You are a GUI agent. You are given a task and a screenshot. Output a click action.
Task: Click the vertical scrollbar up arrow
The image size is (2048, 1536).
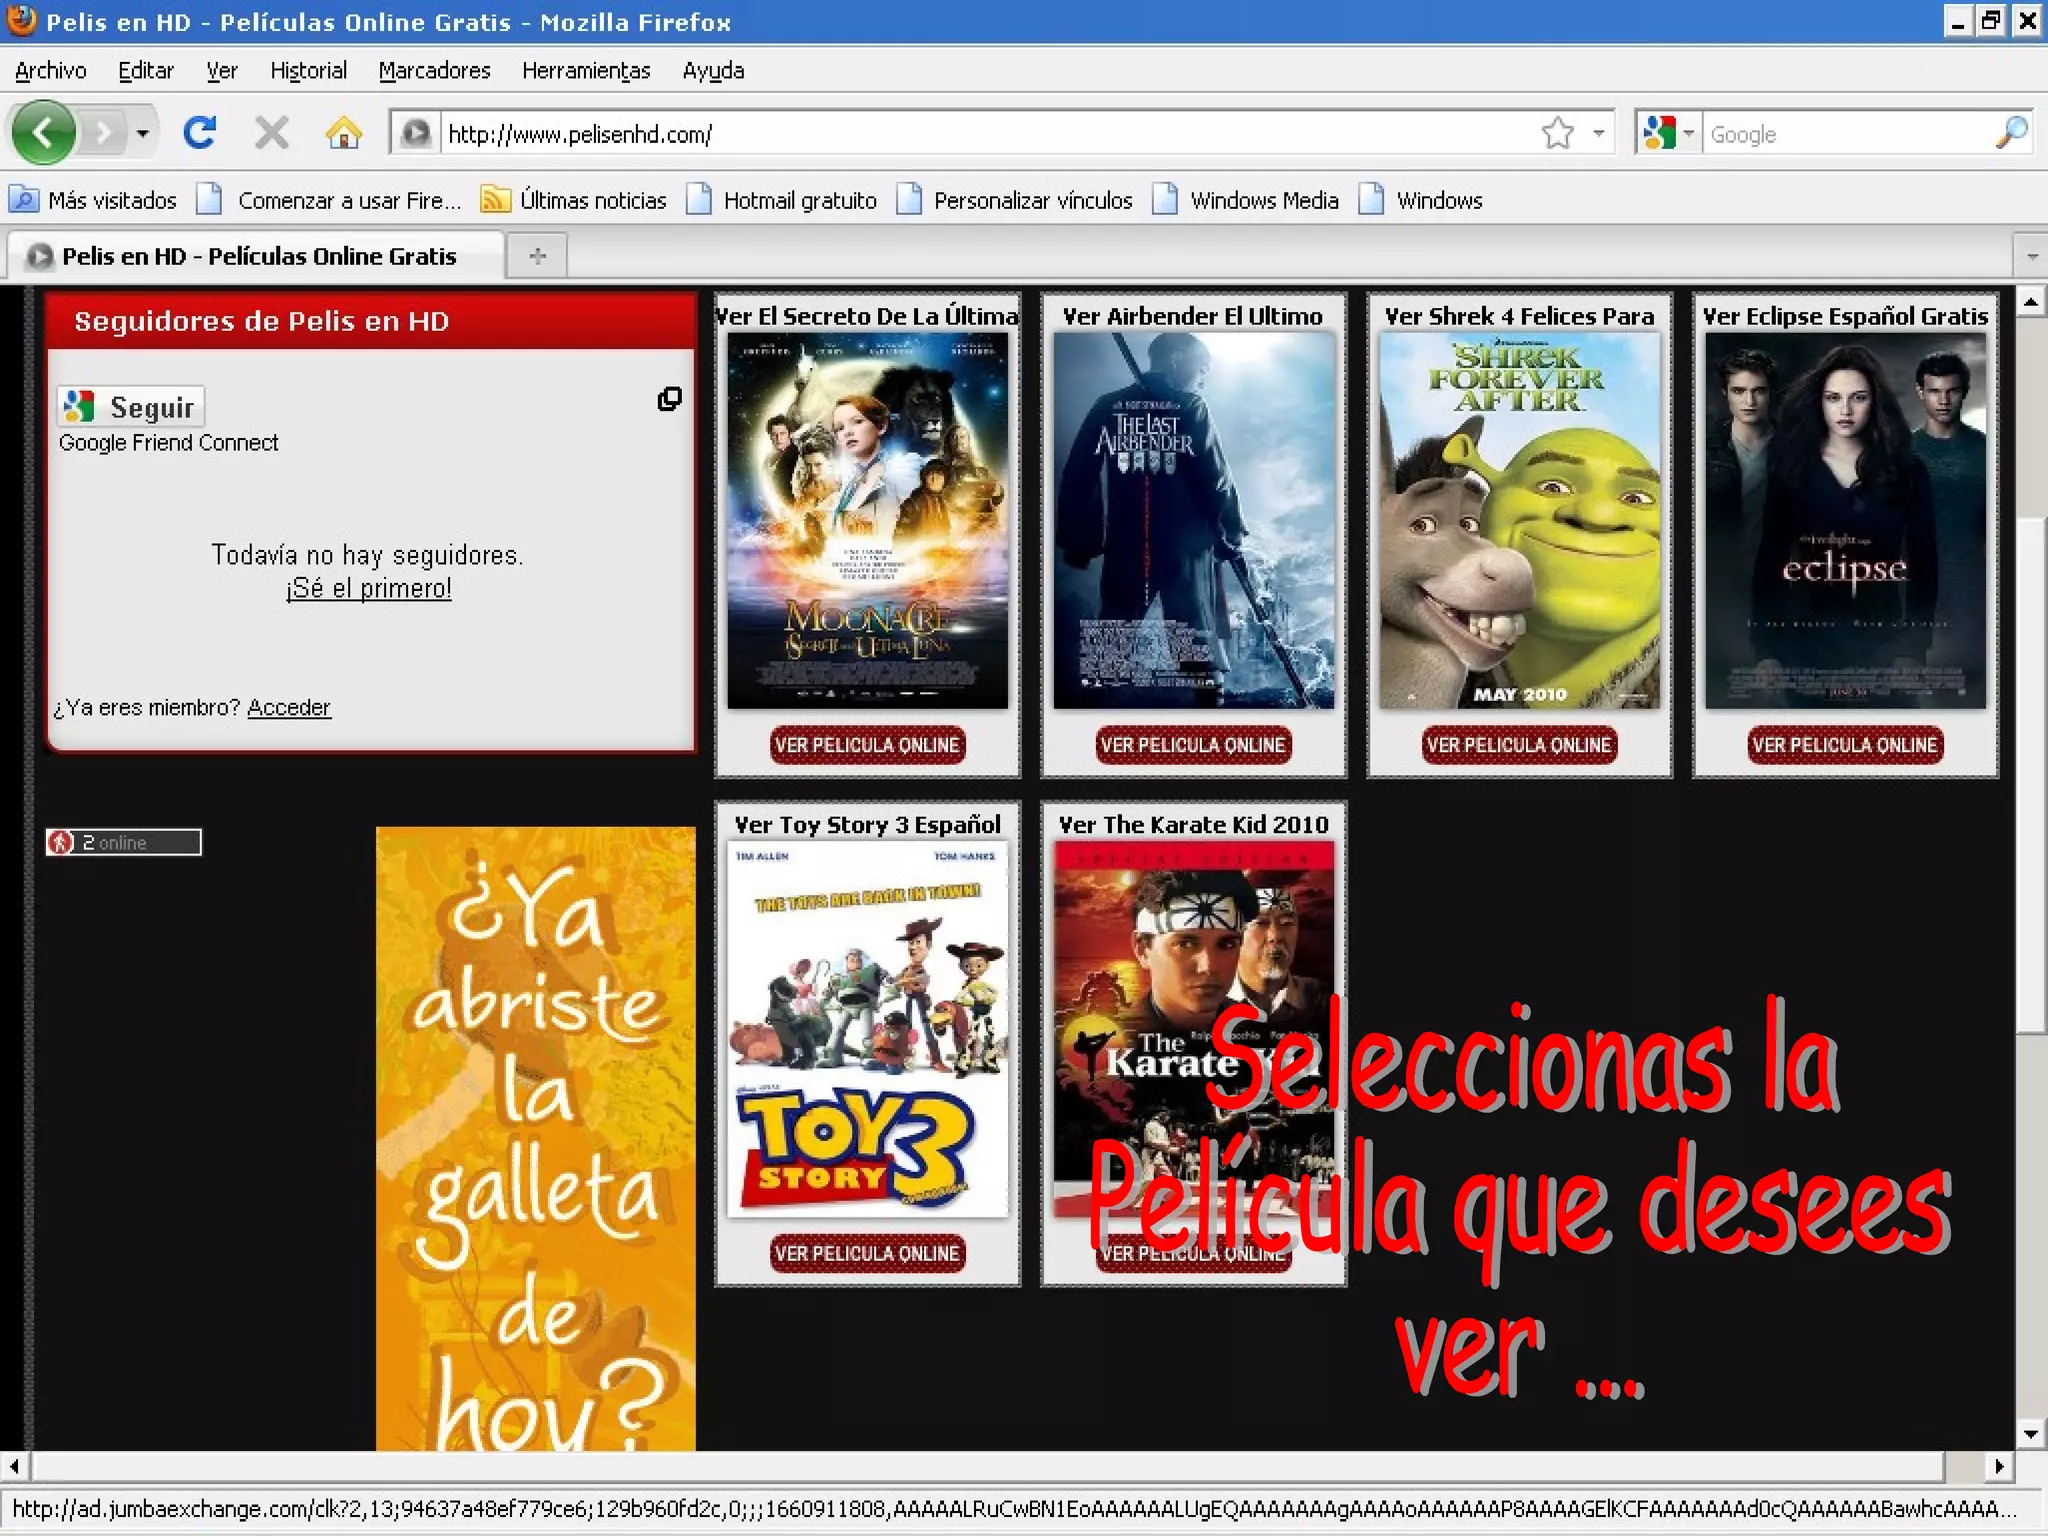[x=2030, y=302]
